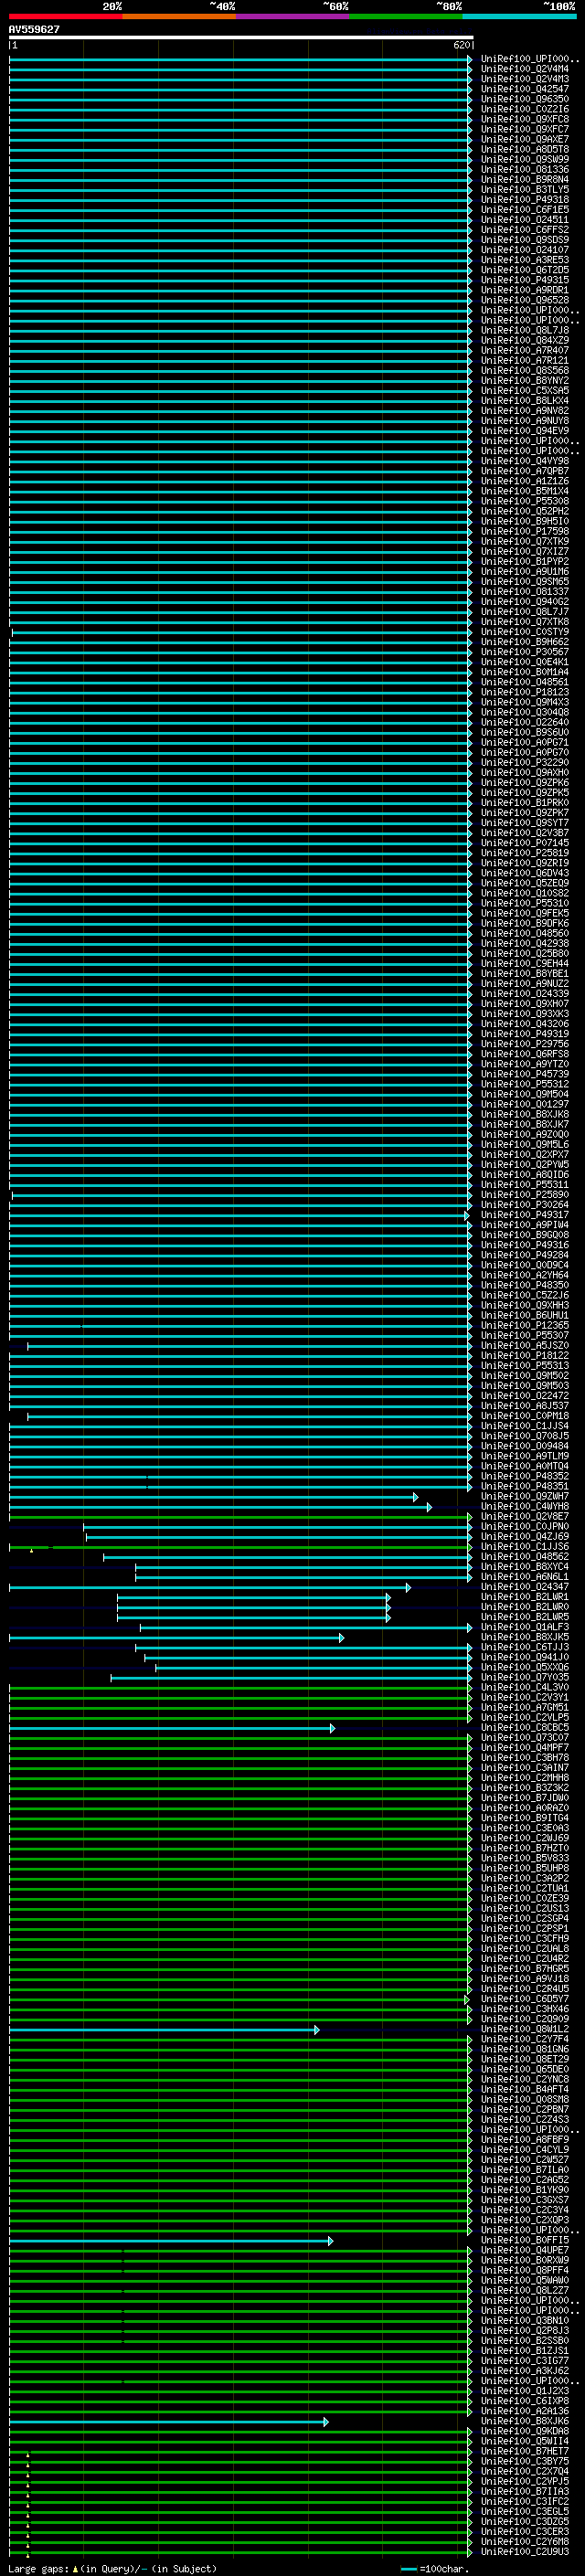The height and width of the screenshot is (2576, 585).
Task: Click hit label UniRef100_C2U9U3
Action: click(525, 2552)
